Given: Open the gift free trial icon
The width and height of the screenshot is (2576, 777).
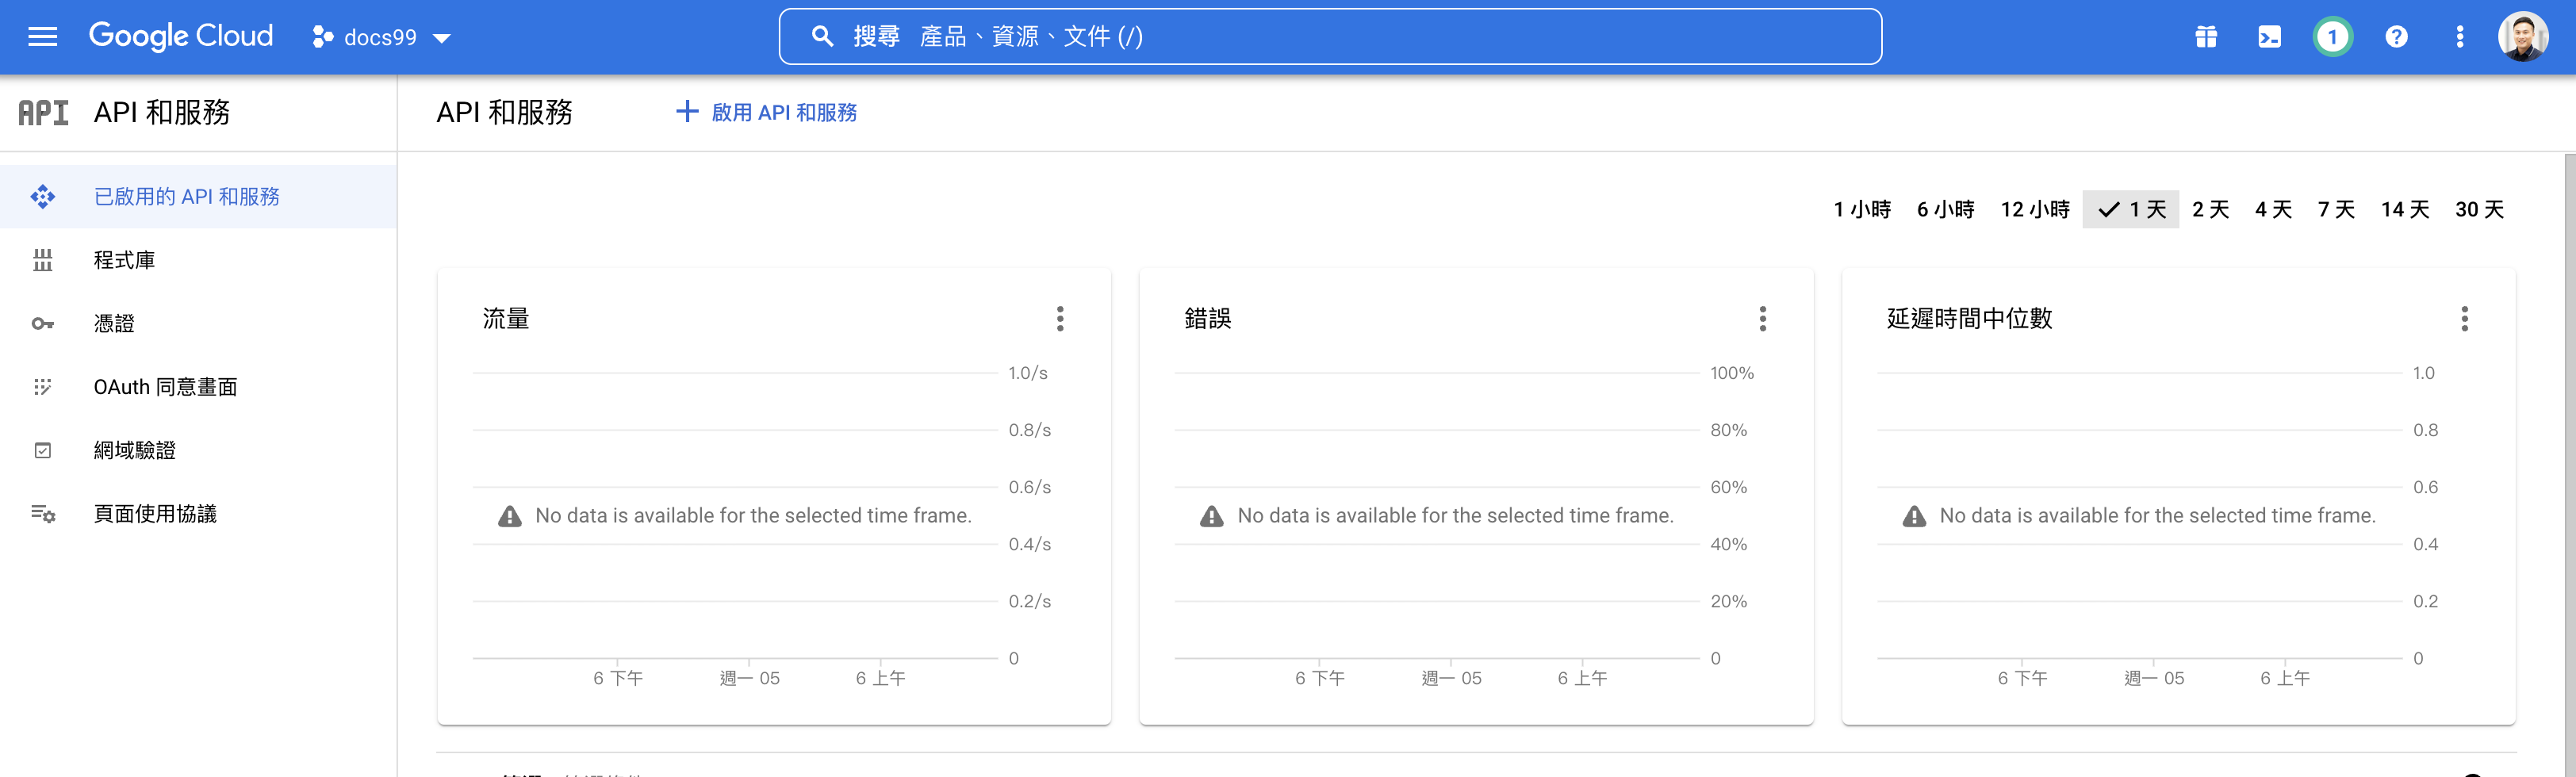Looking at the screenshot, I should [2206, 37].
